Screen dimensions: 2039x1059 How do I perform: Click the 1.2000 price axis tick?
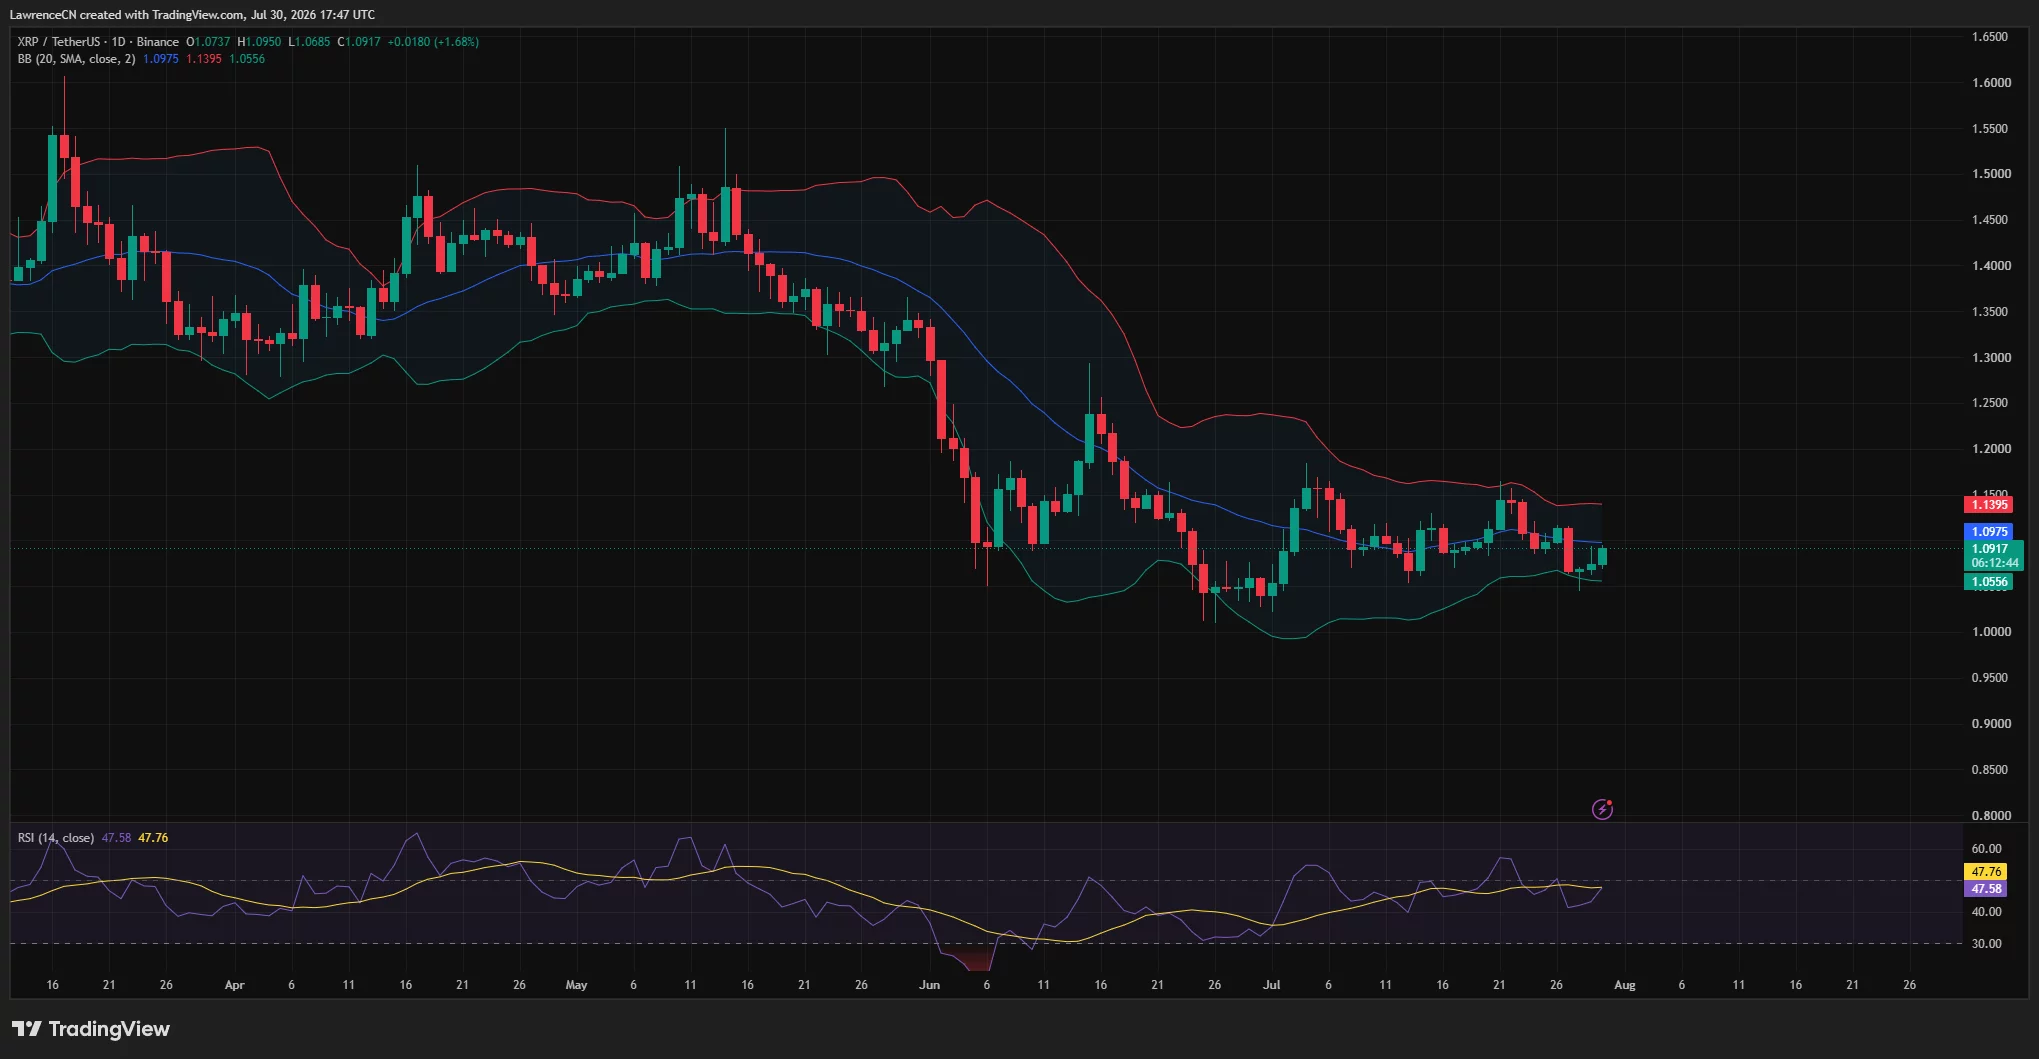click(1990, 449)
